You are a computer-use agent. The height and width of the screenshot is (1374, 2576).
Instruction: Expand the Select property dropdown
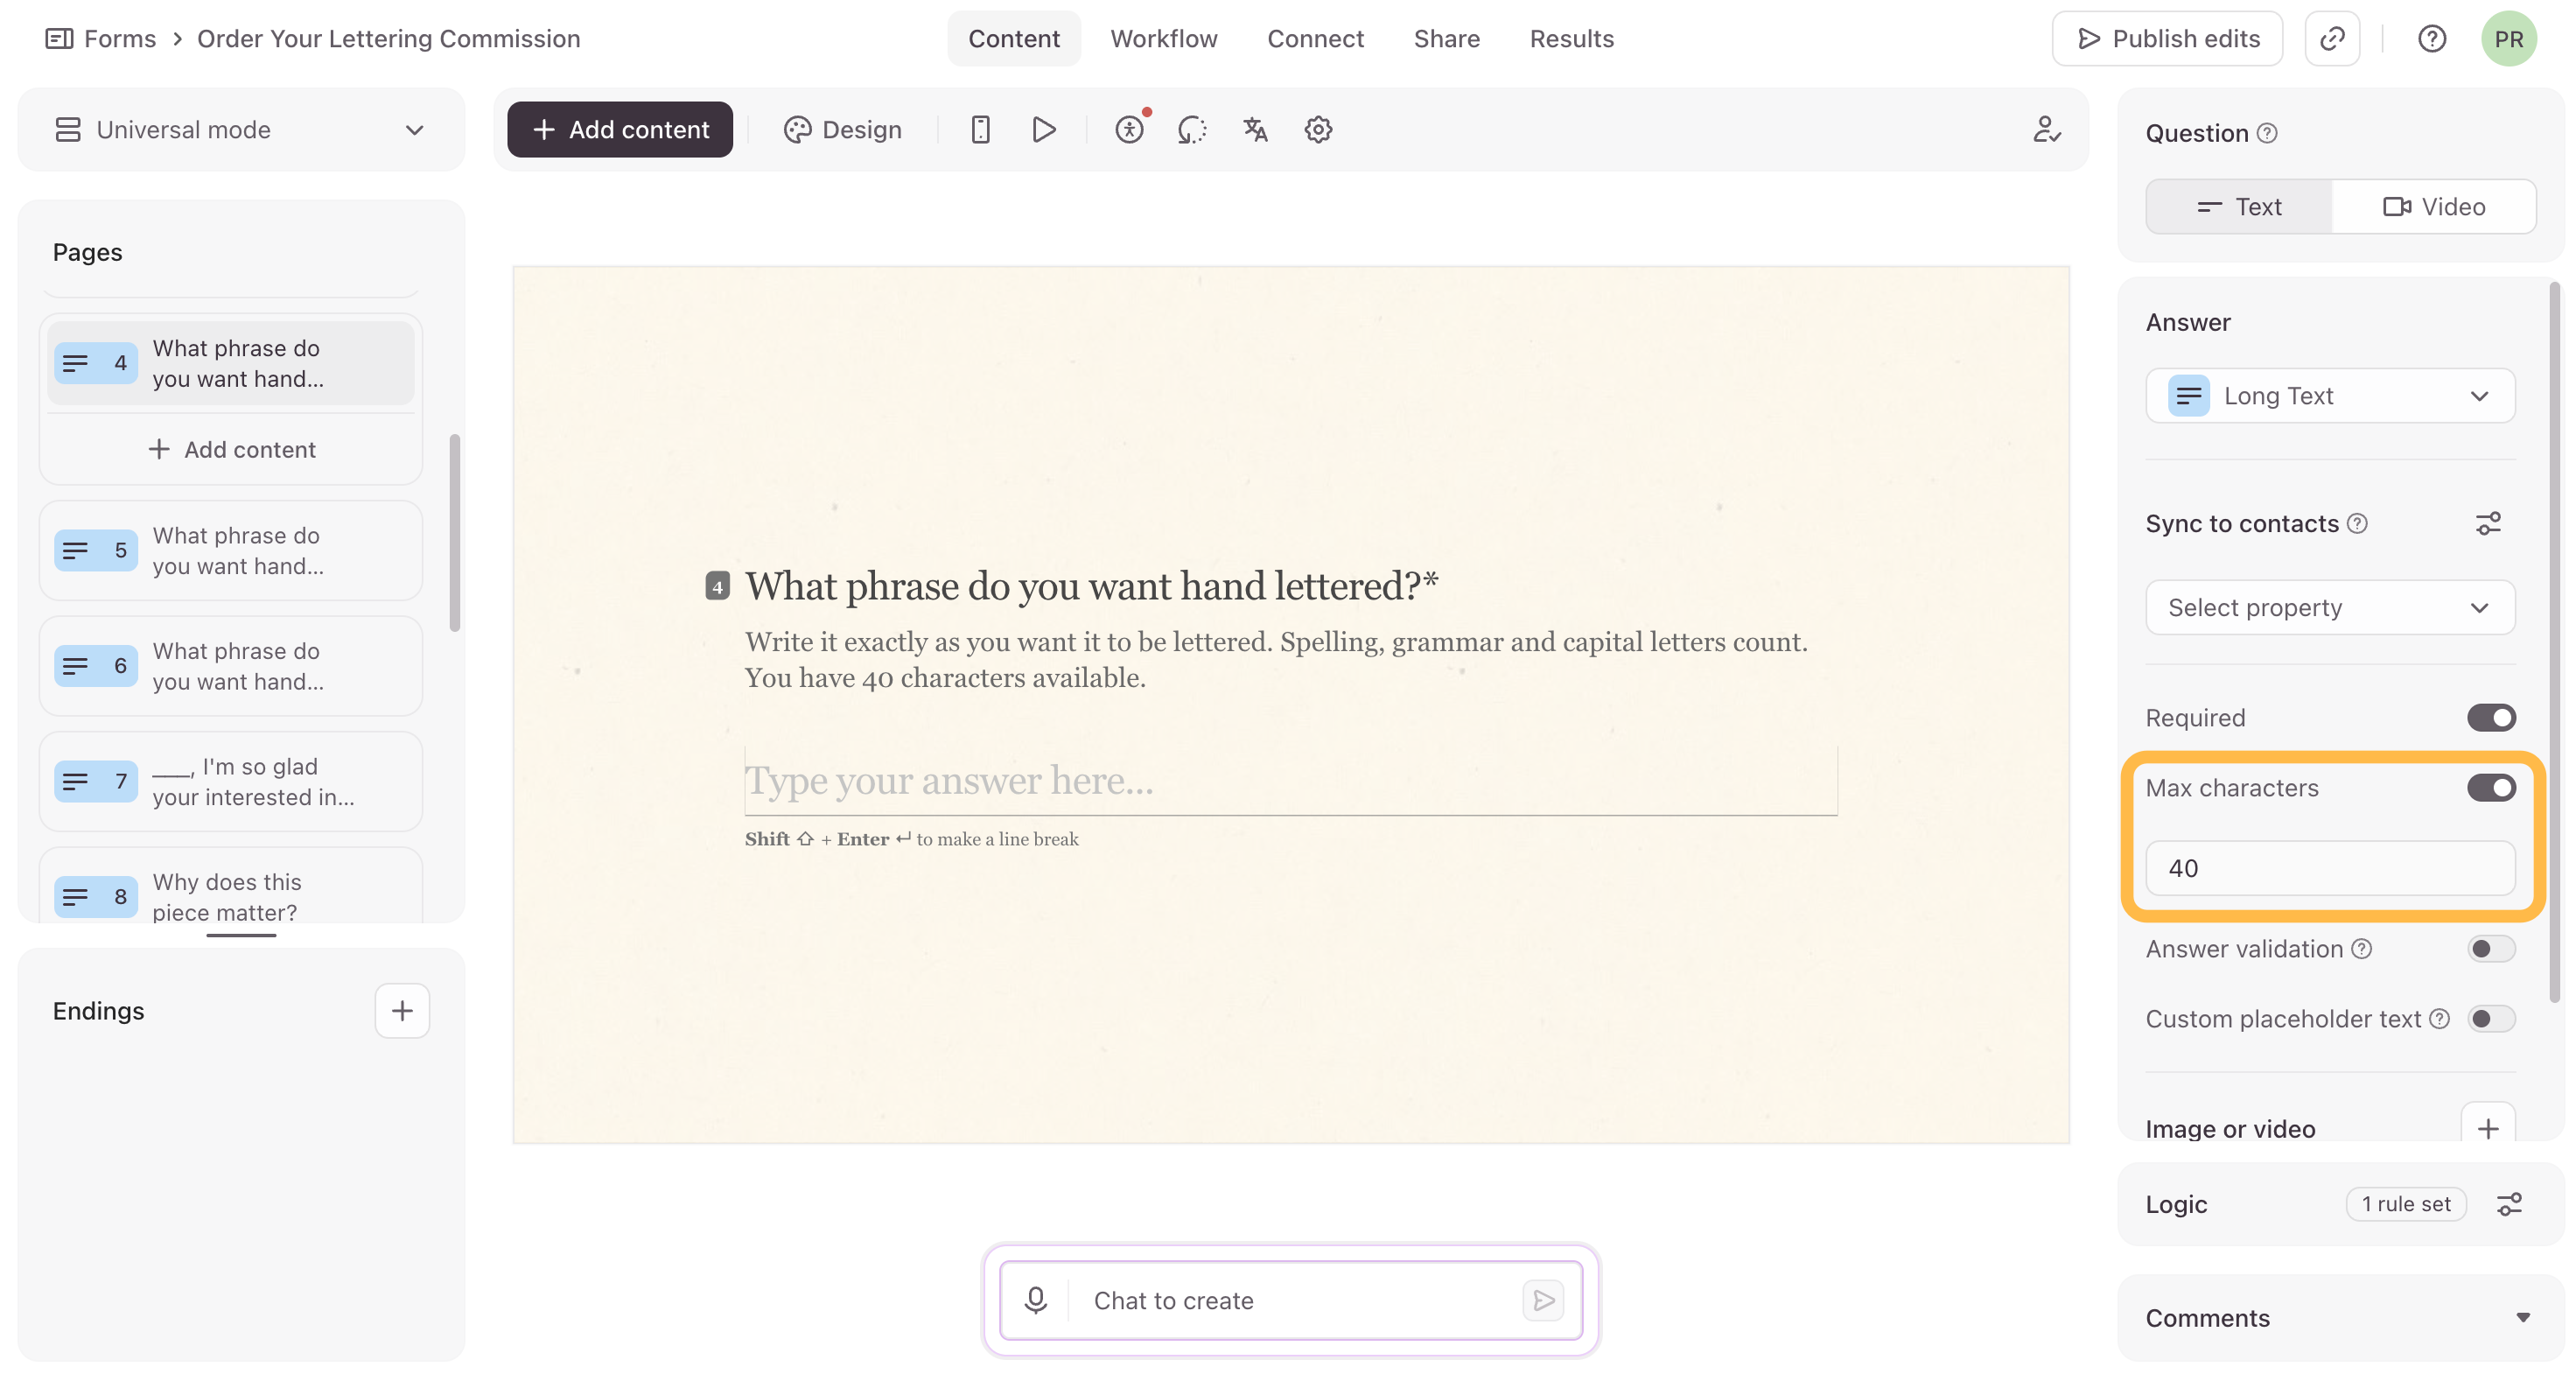(x=2329, y=607)
